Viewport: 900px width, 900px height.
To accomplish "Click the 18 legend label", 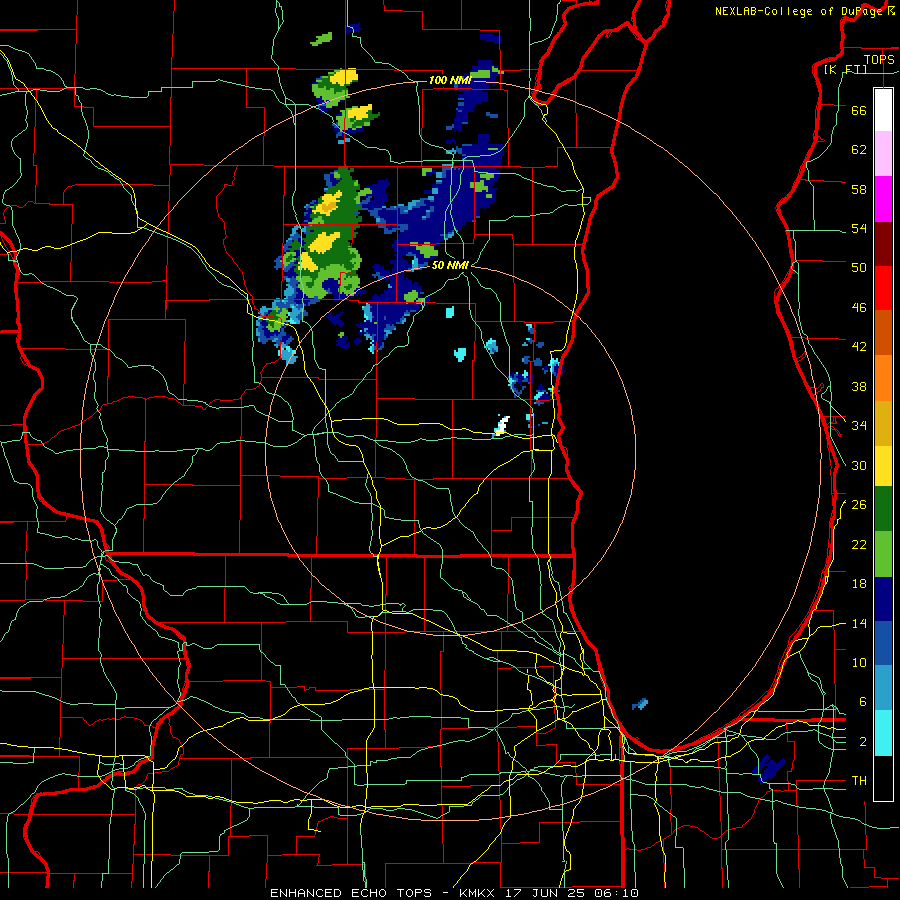I will coord(859,584).
